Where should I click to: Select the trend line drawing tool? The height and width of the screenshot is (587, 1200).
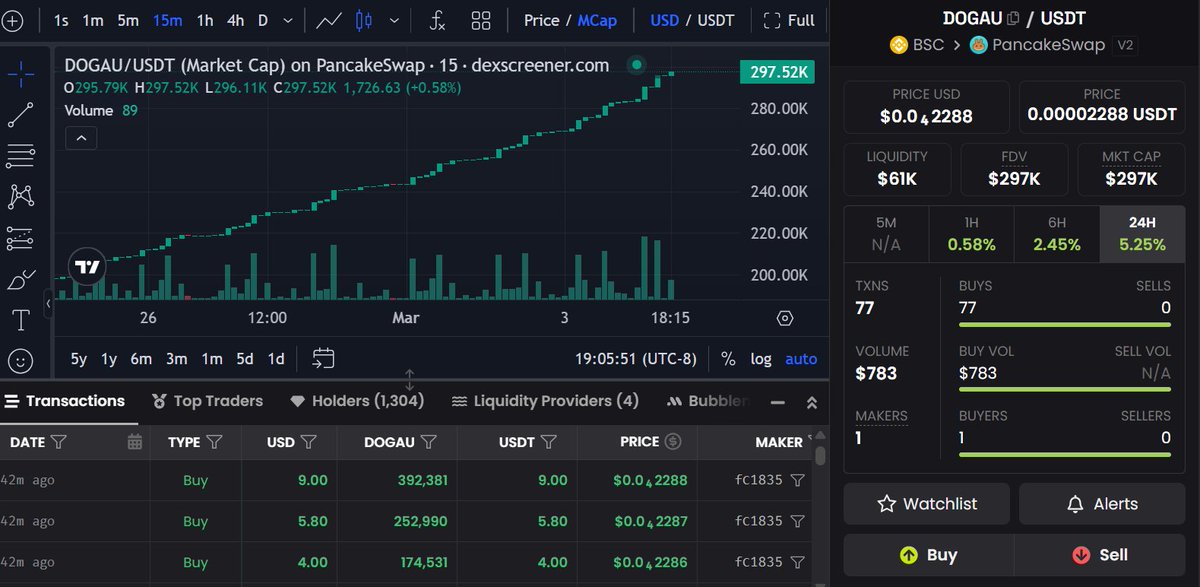tap(21, 114)
